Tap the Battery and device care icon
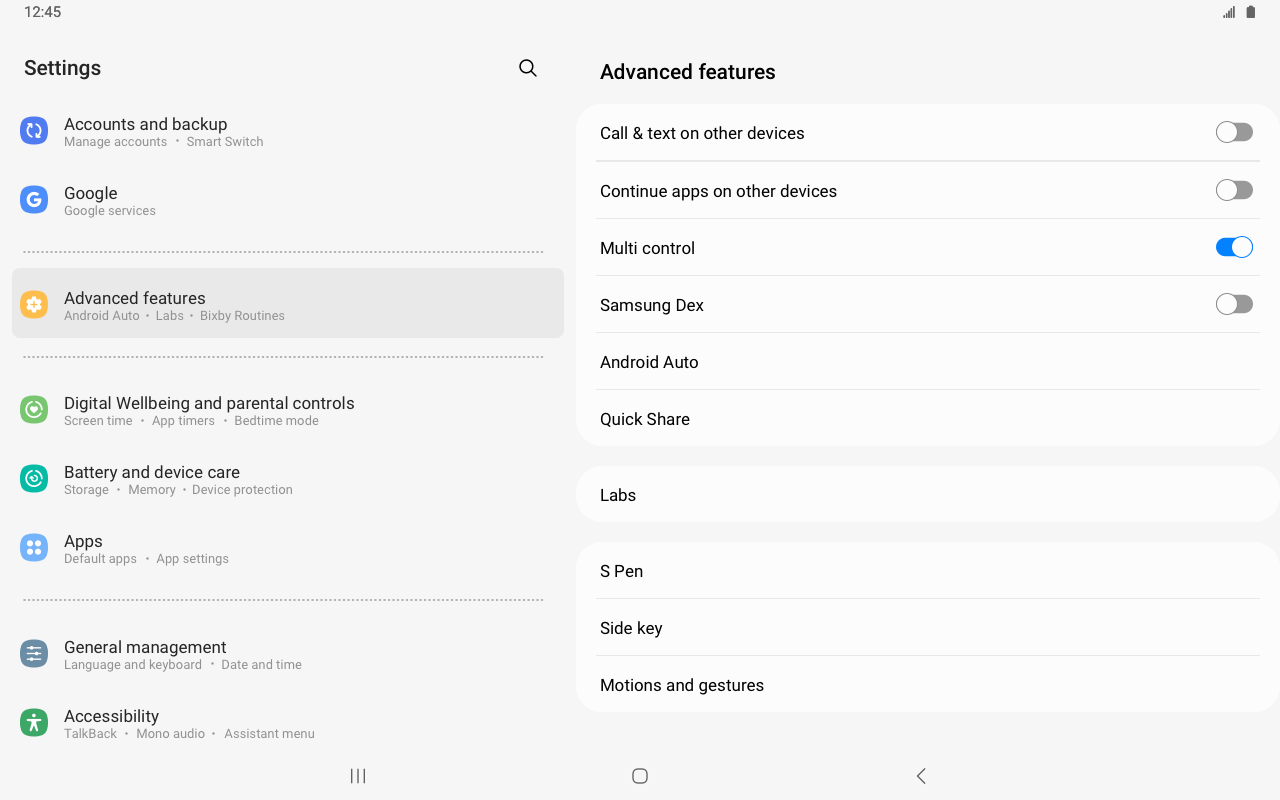This screenshot has width=1280, height=800. [34, 479]
